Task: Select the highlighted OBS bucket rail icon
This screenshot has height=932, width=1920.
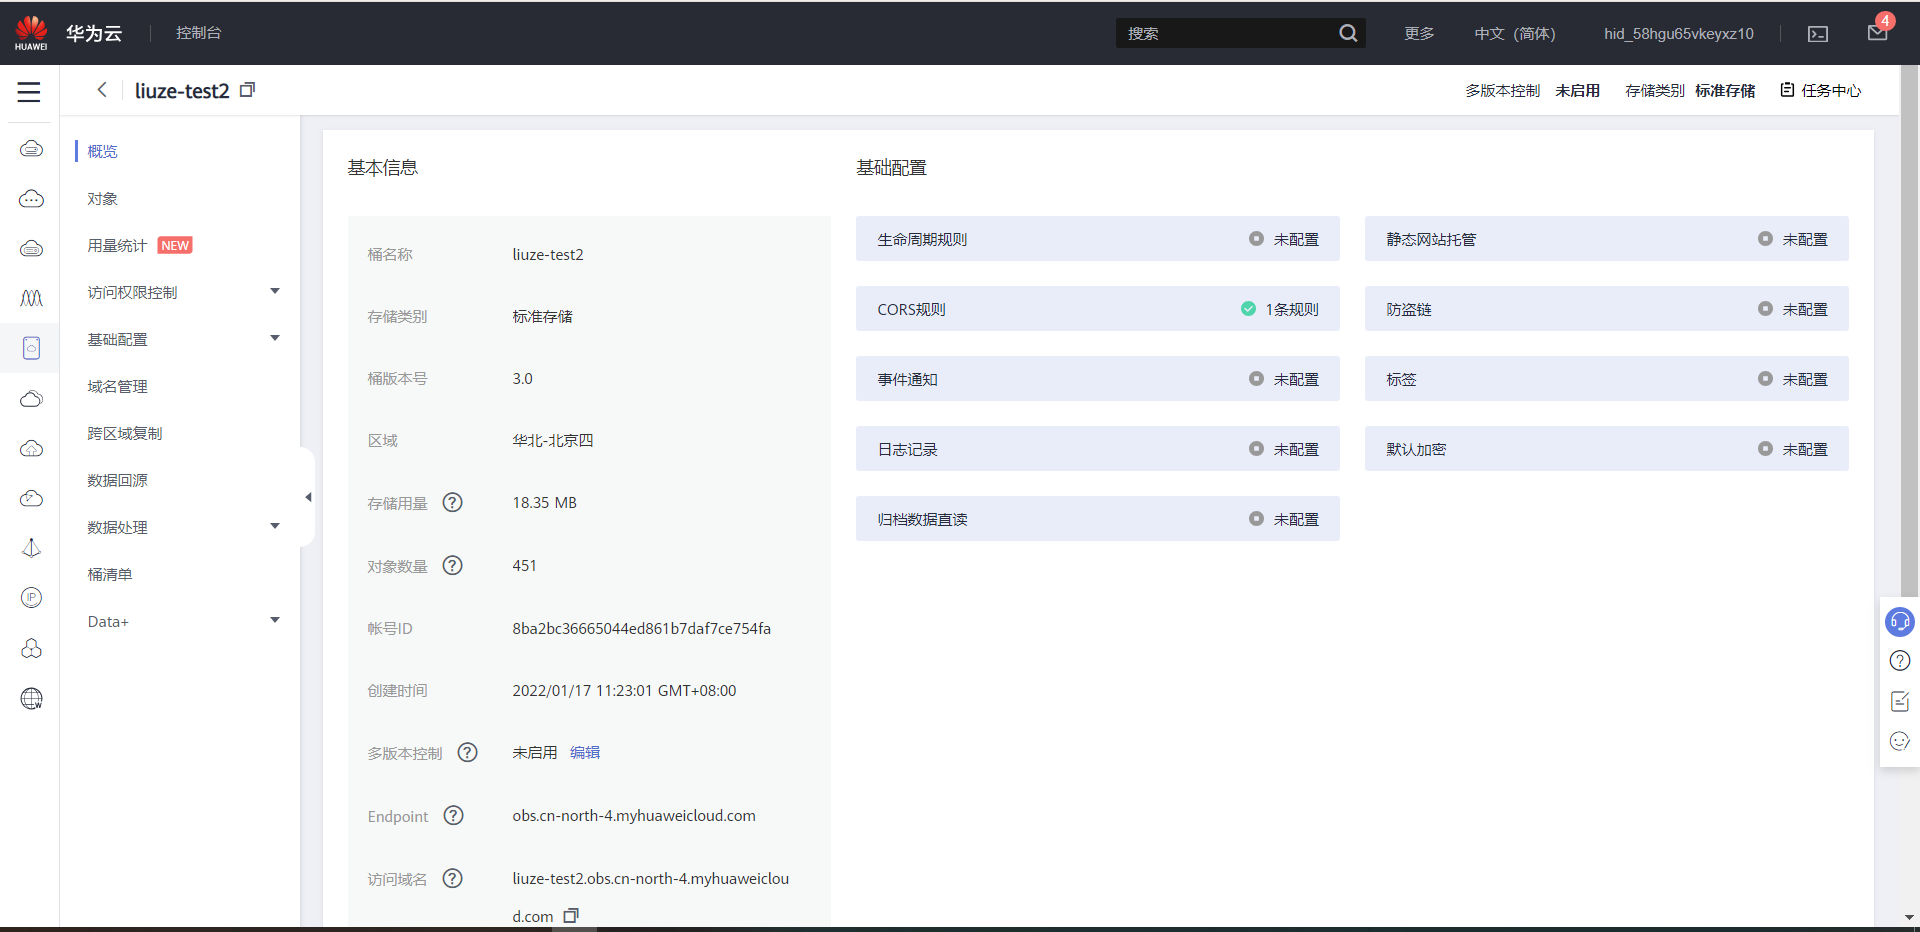Action: (31, 348)
